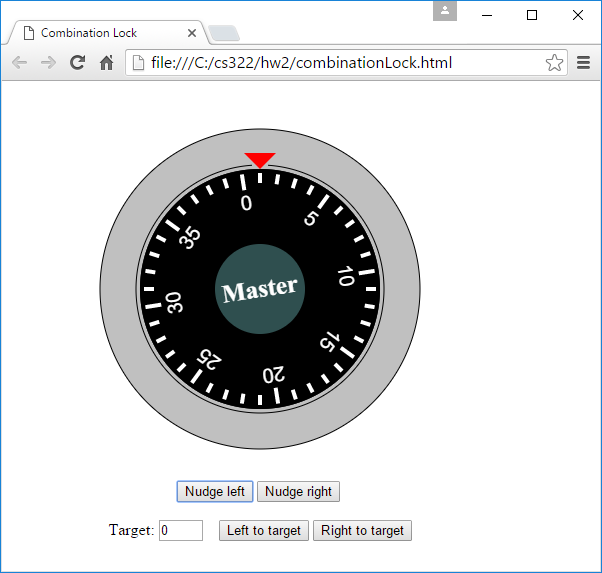The image size is (602, 573).
Task: Bookmark this page with the star
Action: point(554,63)
